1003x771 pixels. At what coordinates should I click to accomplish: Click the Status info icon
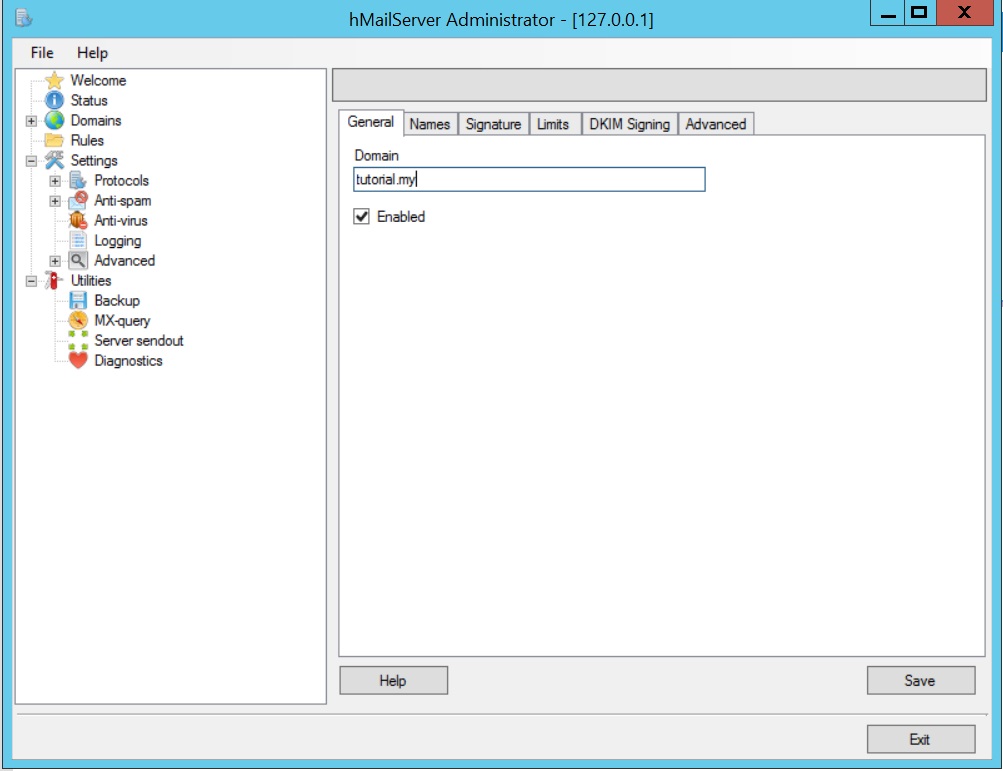(x=54, y=100)
